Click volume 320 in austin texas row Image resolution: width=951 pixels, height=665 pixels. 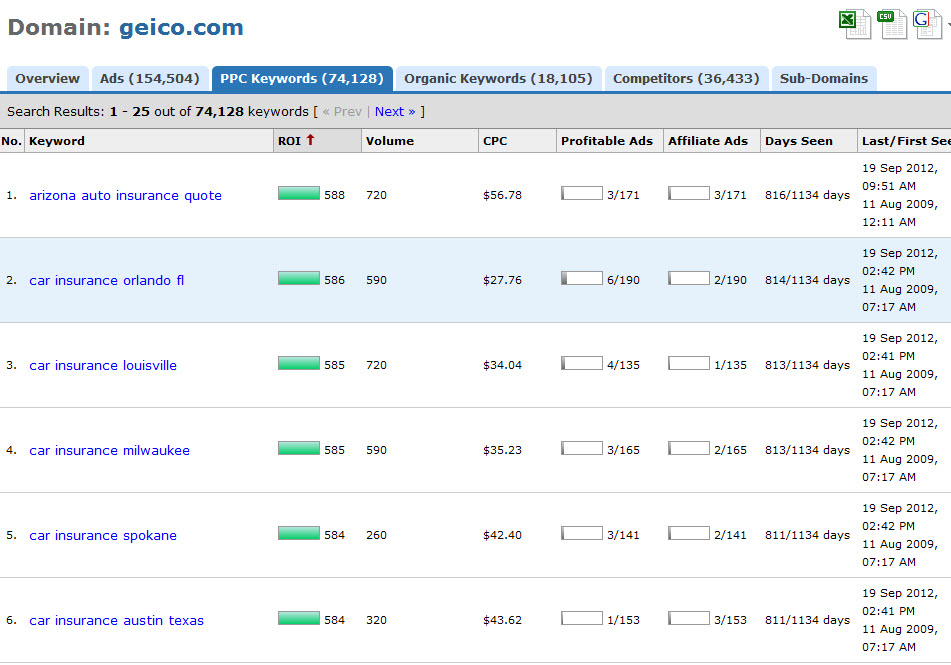376,619
